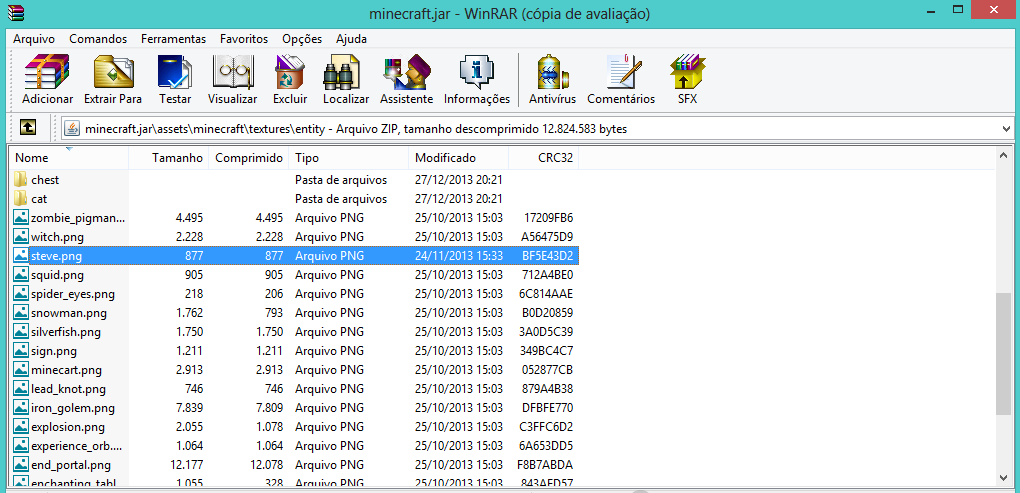Run the Antivírus scan tool
This screenshot has height=493, width=1020.
click(x=552, y=79)
